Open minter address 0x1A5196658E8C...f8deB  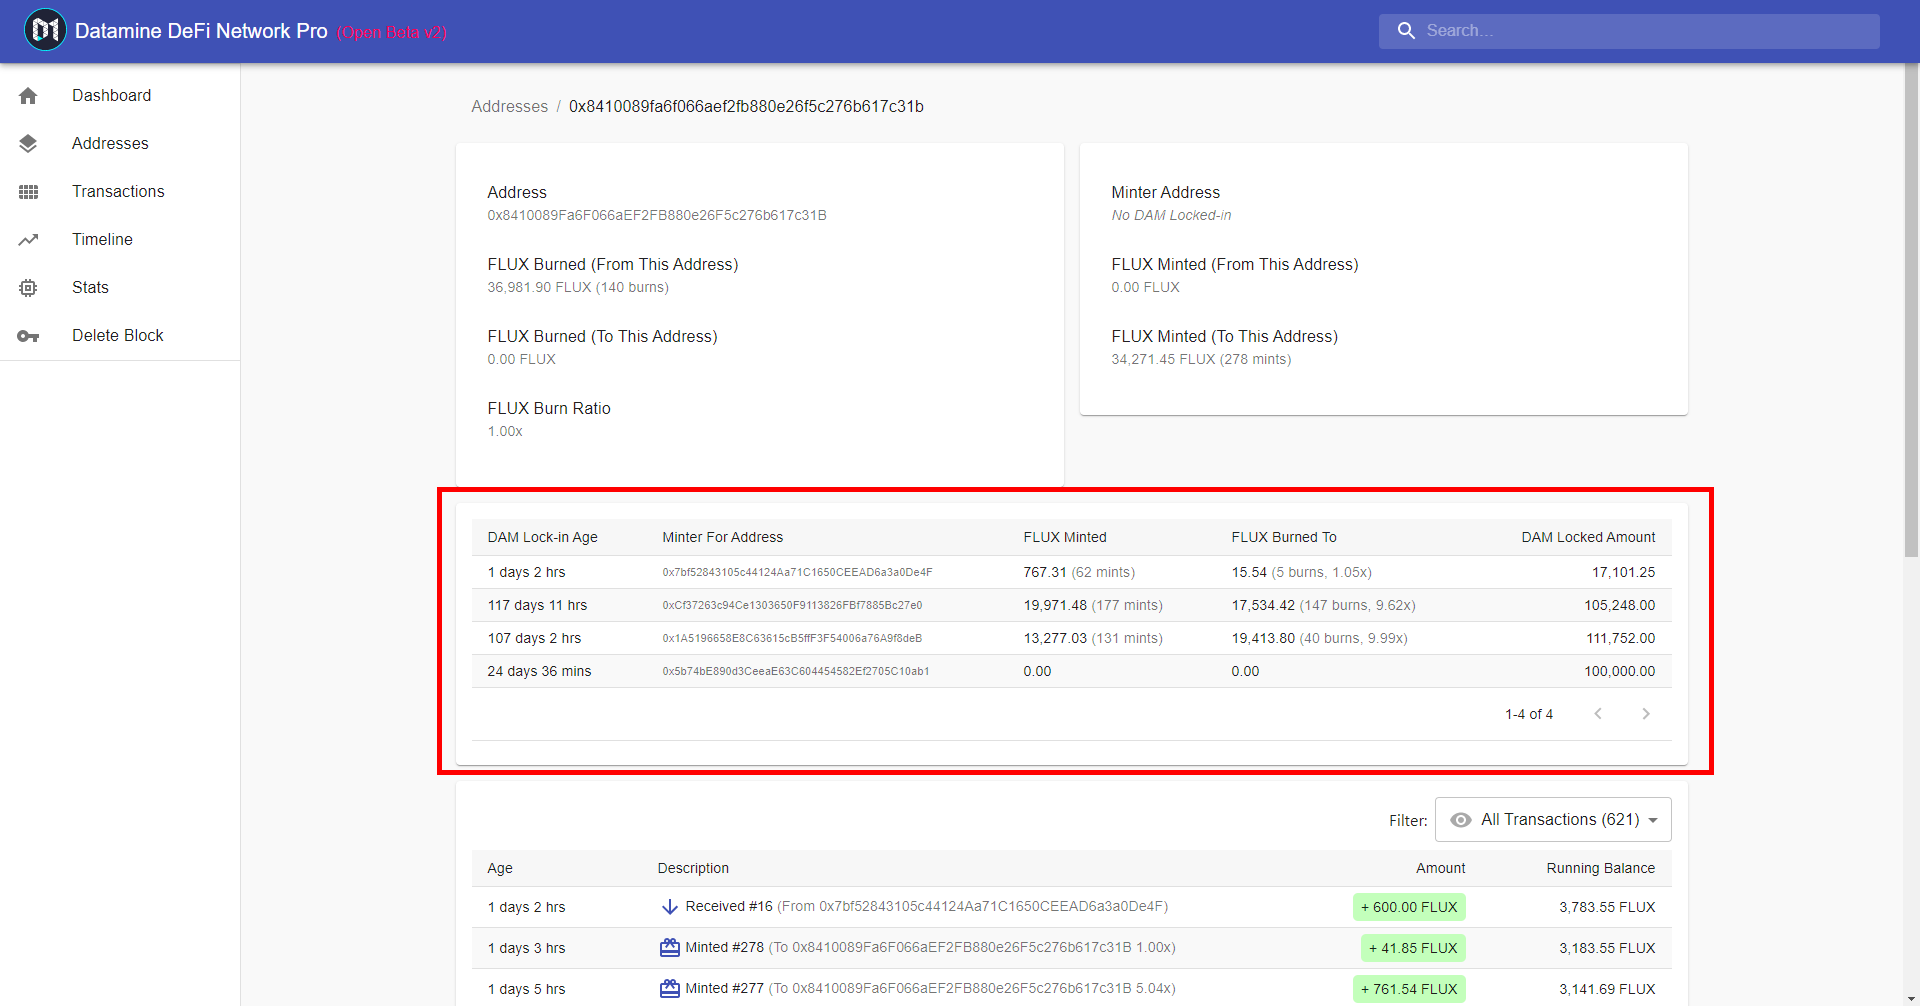pyautogui.click(x=792, y=639)
